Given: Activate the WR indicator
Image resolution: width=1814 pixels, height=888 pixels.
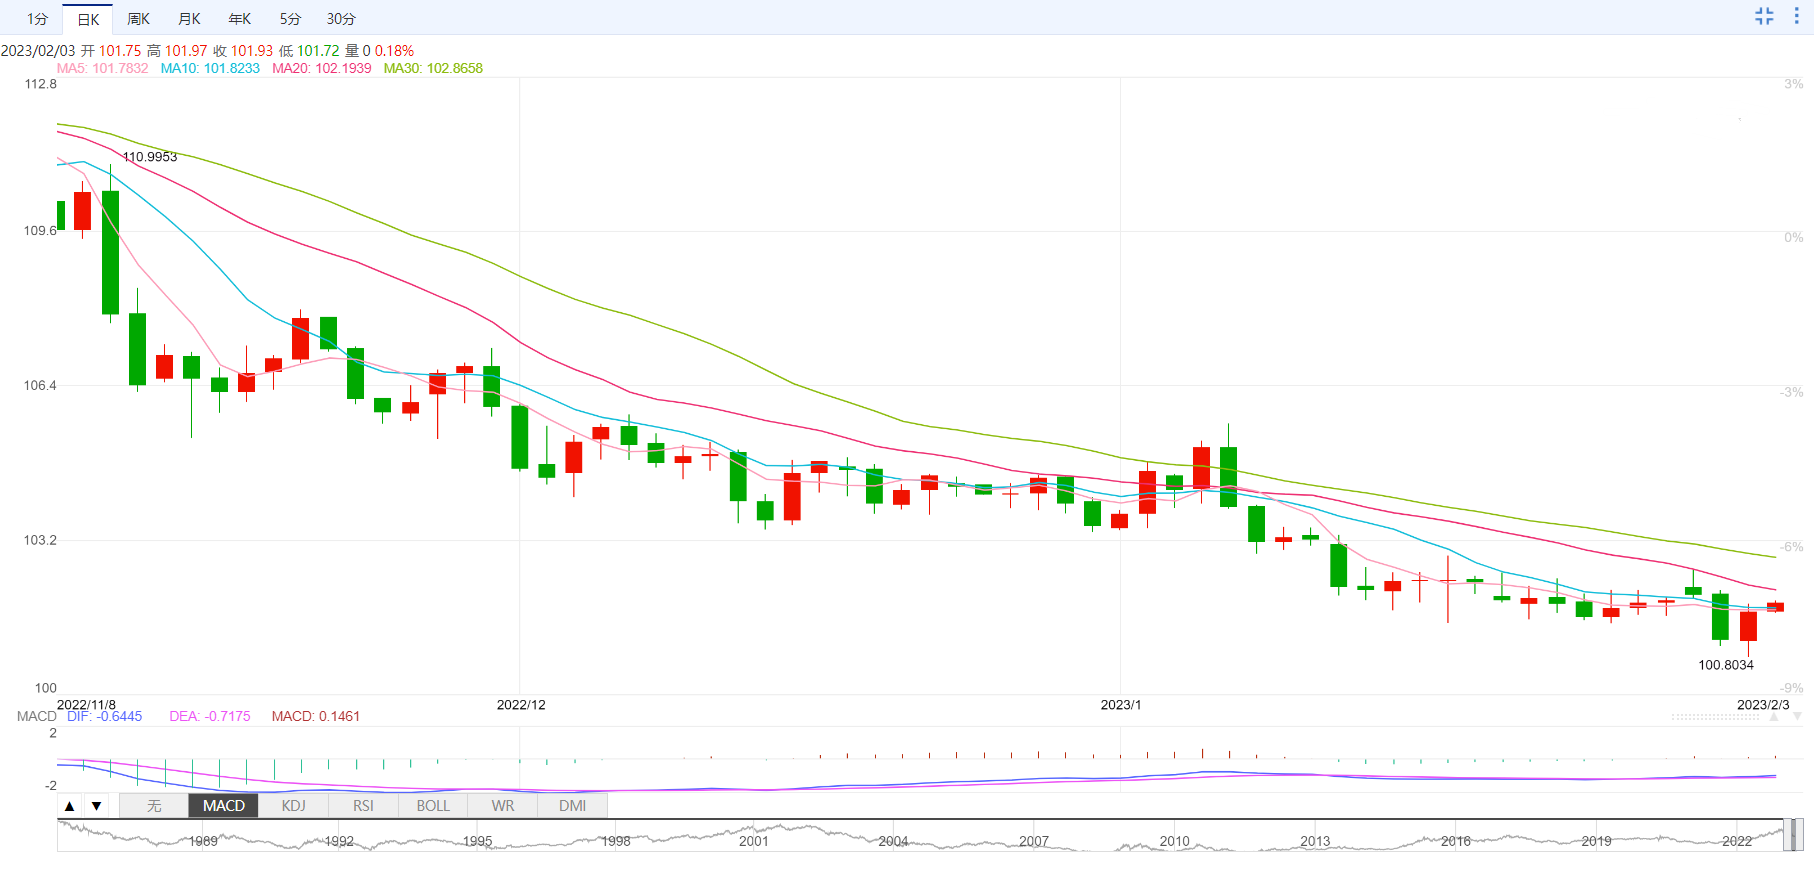Looking at the screenshot, I should (503, 806).
